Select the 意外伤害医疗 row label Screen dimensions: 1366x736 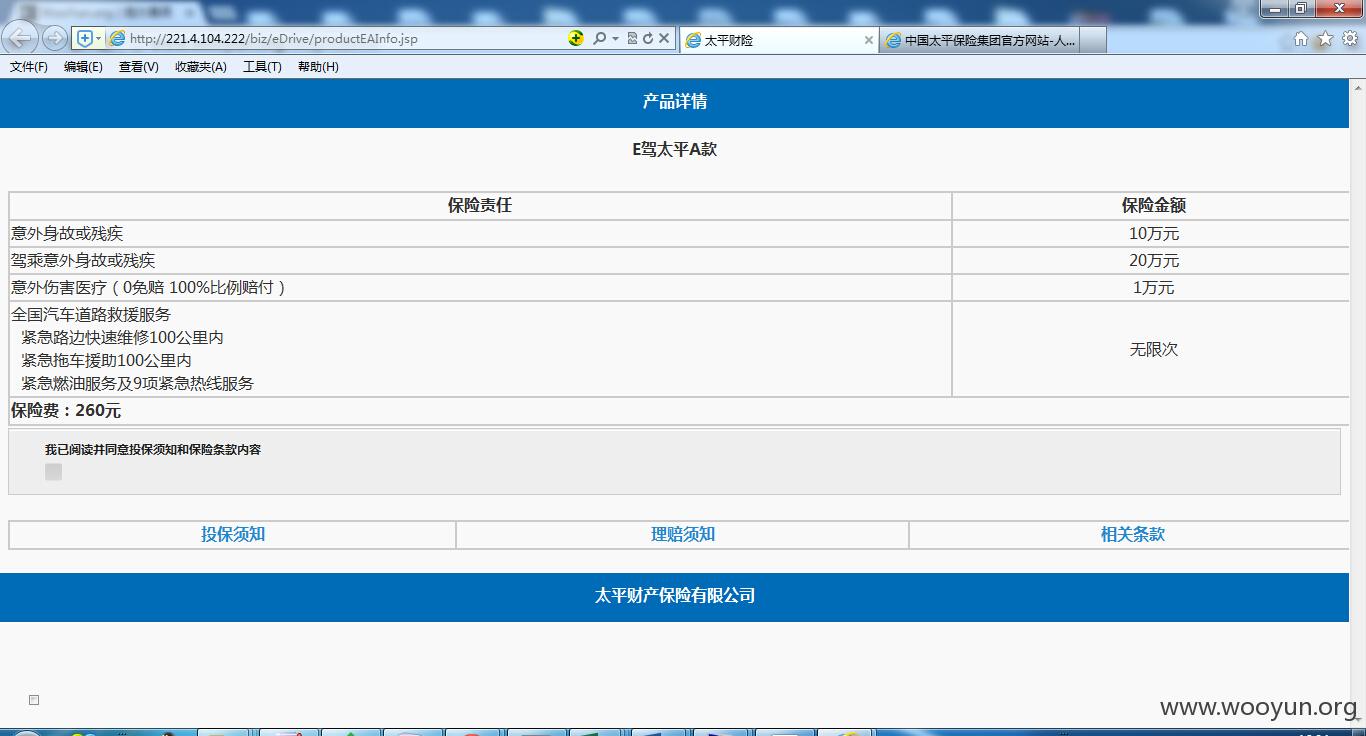click(x=149, y=288)
